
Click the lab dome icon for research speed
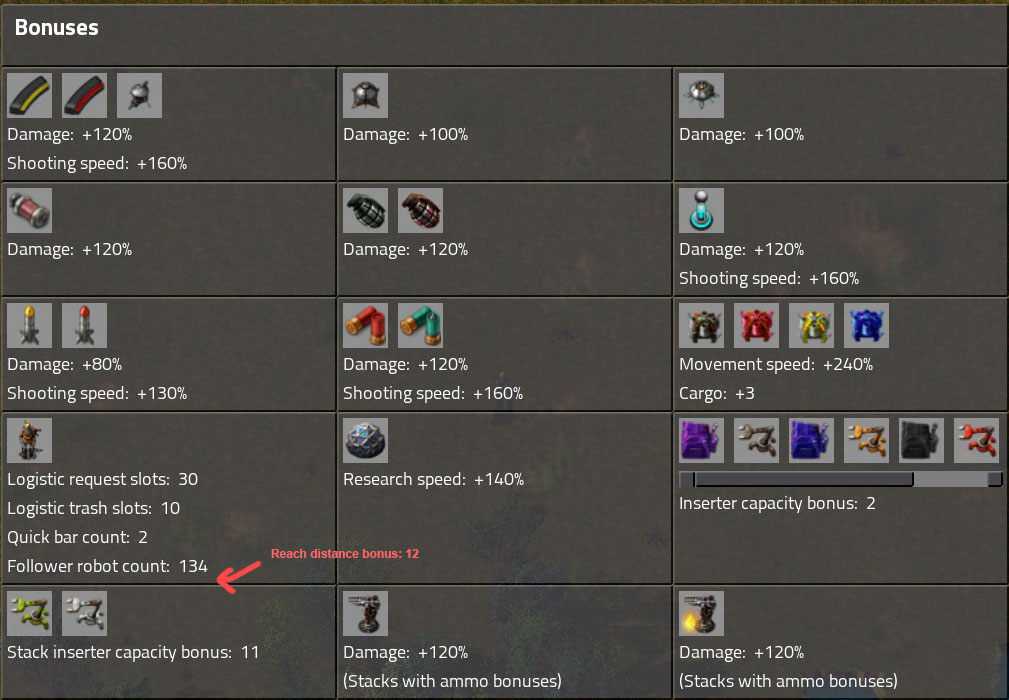(366, 441)
